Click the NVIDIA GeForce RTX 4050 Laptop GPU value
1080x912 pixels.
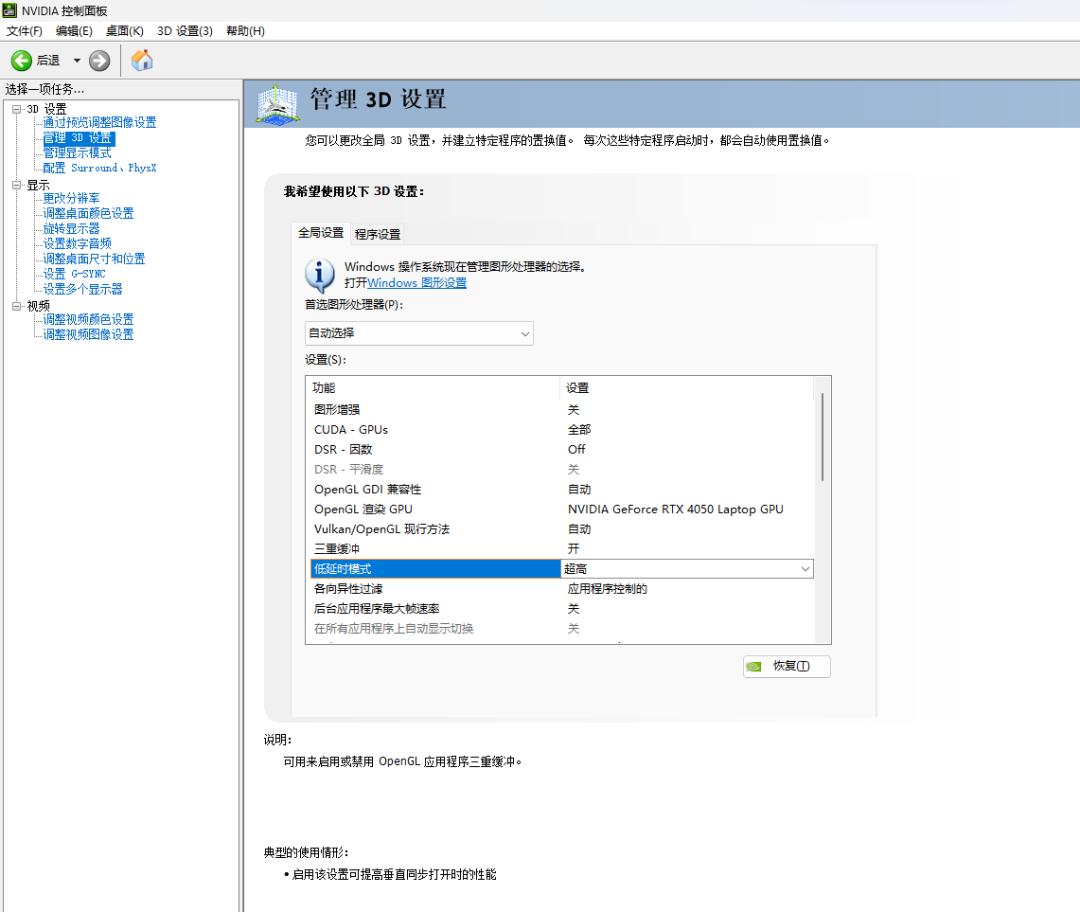[x=676, y=510]
